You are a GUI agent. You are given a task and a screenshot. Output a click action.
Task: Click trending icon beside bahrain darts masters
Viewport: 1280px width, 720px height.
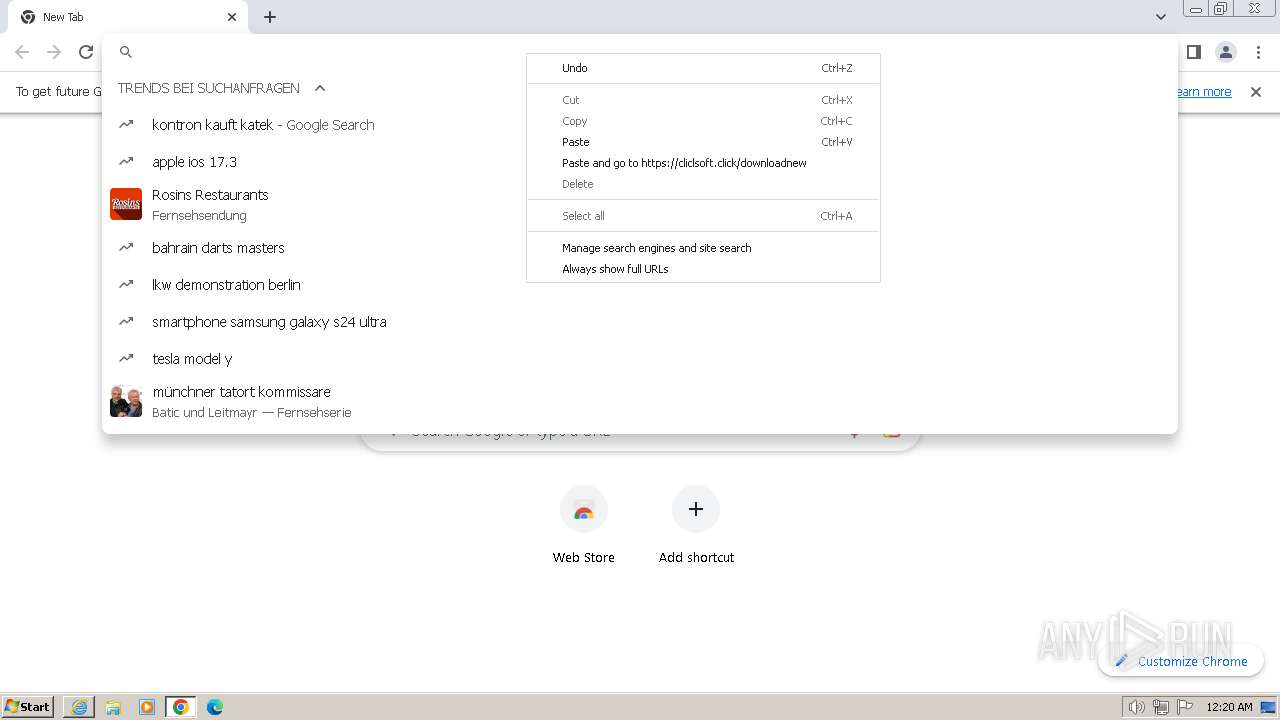pos(126,248)
